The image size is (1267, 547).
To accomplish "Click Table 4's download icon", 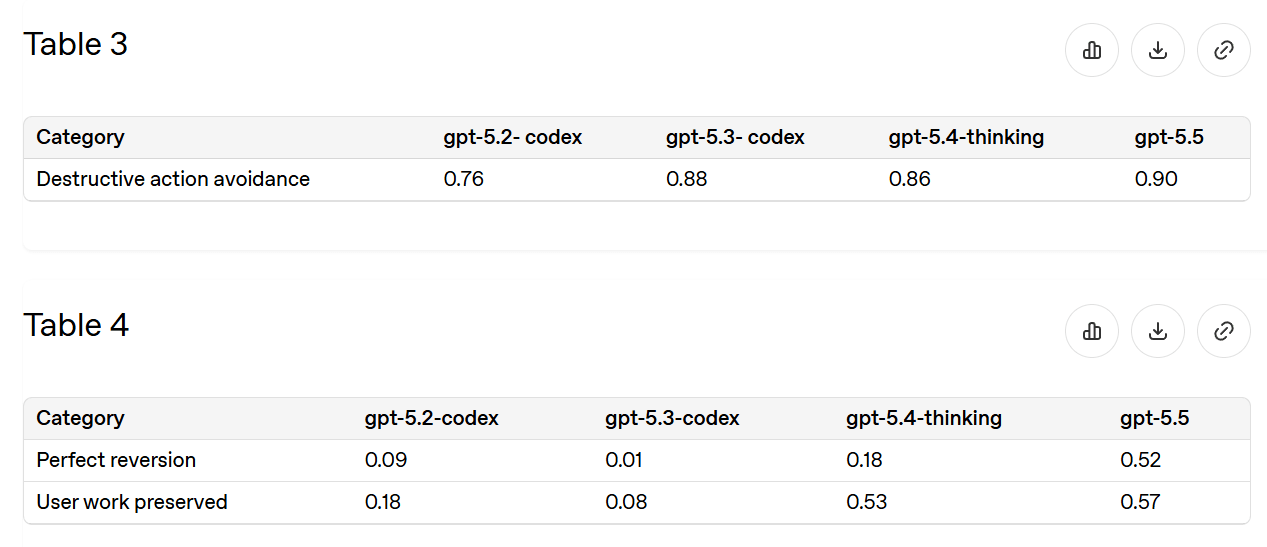I will pos(1158,331).
